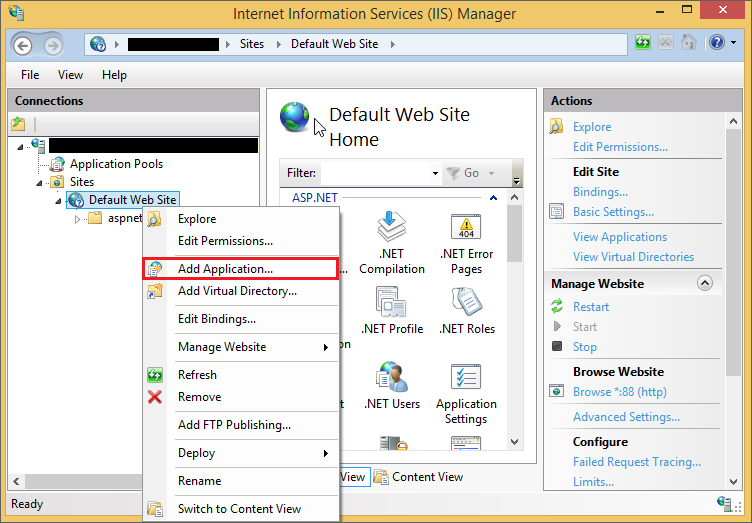The height and width of the screenshot is (523, 752).
Task: Click the stop icon in address toolbar
Action: click(x=666, y=43)
